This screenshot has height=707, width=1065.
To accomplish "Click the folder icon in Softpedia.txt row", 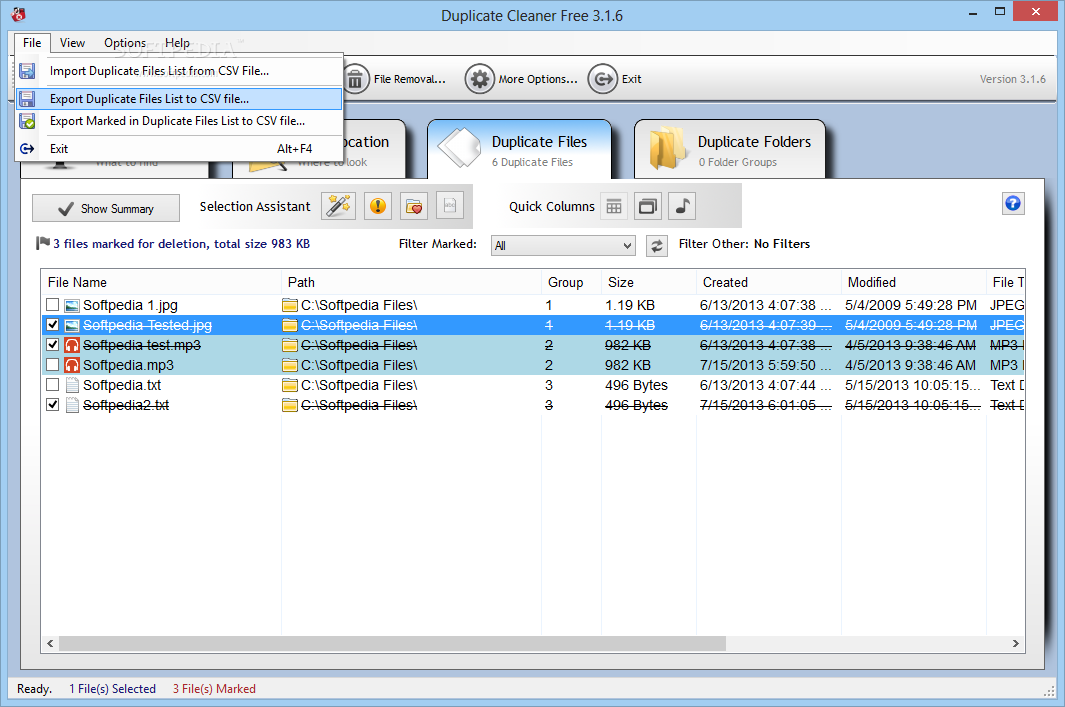I will pyautogui.click(x=290, y=386).
